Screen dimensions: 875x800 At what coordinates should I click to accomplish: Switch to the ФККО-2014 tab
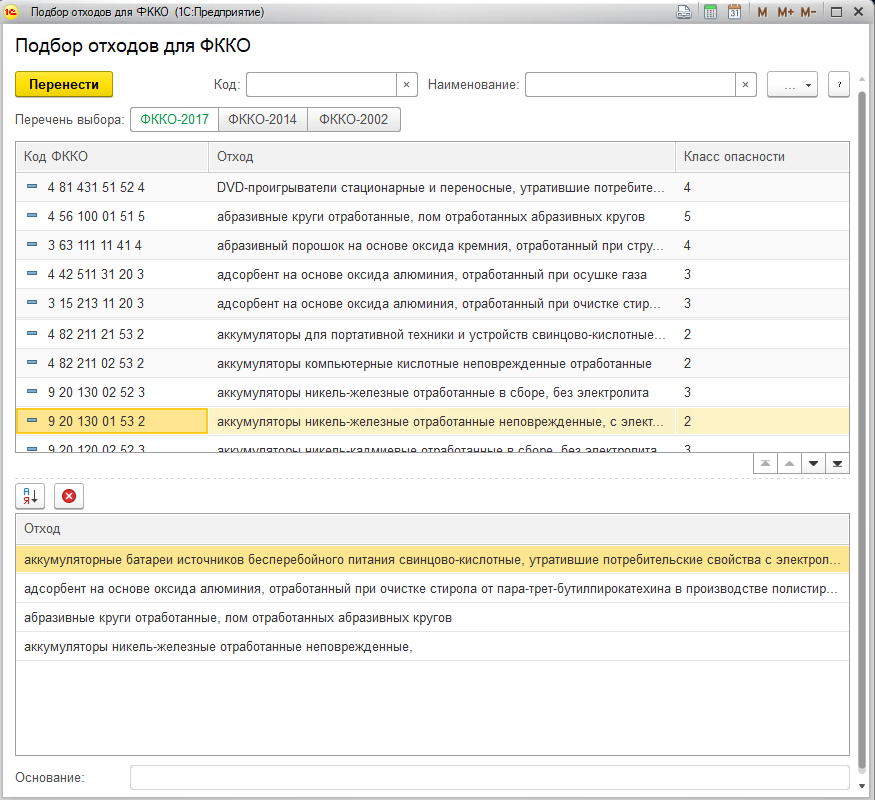262,119
